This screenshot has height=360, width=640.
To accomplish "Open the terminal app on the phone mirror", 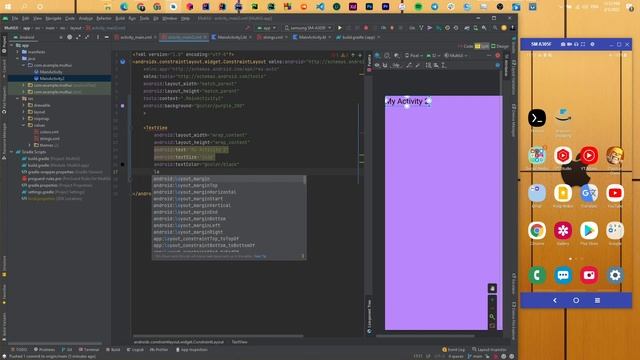I will click(537, 118).
